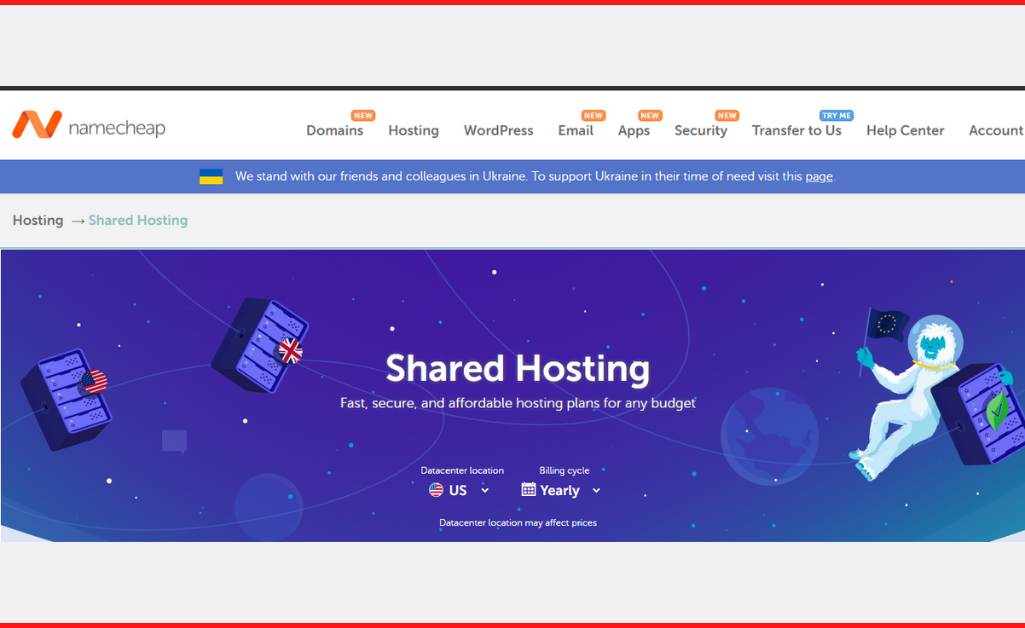Click the server with UK flag illustration
The height and width of the screenshot is (628, 1025).
click(260, 346)
